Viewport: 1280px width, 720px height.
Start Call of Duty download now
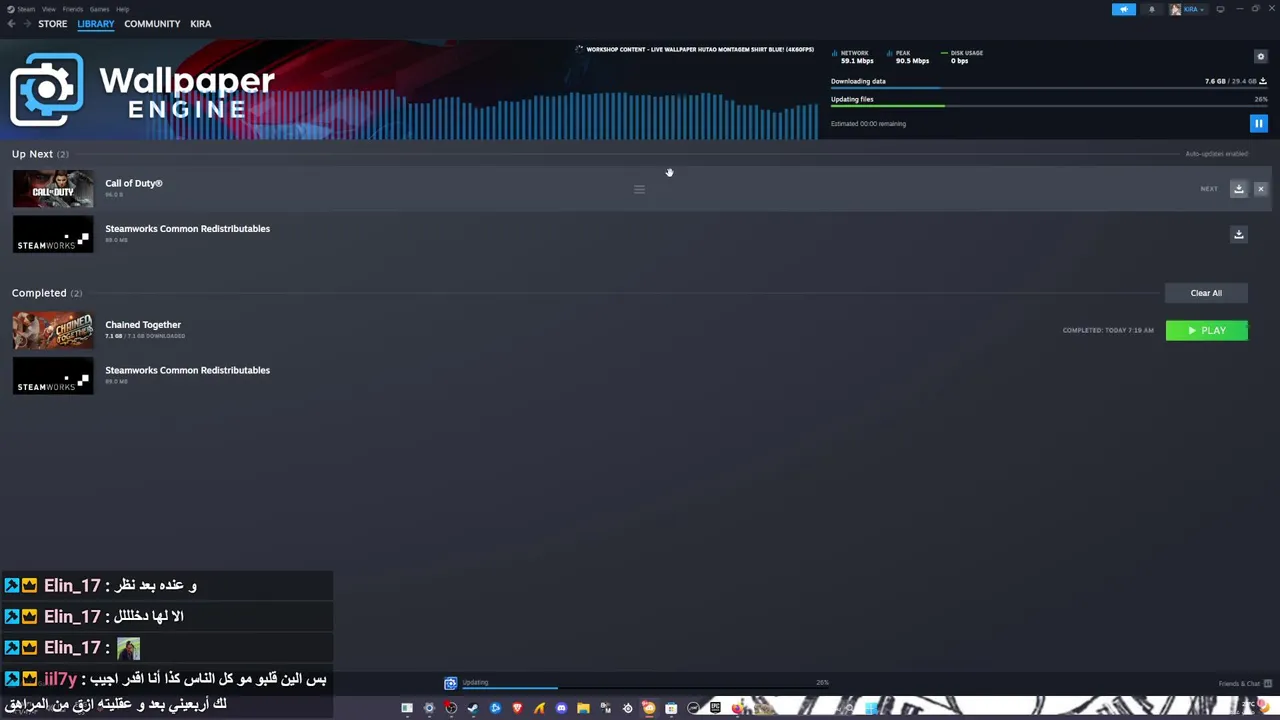[1238, 188]
